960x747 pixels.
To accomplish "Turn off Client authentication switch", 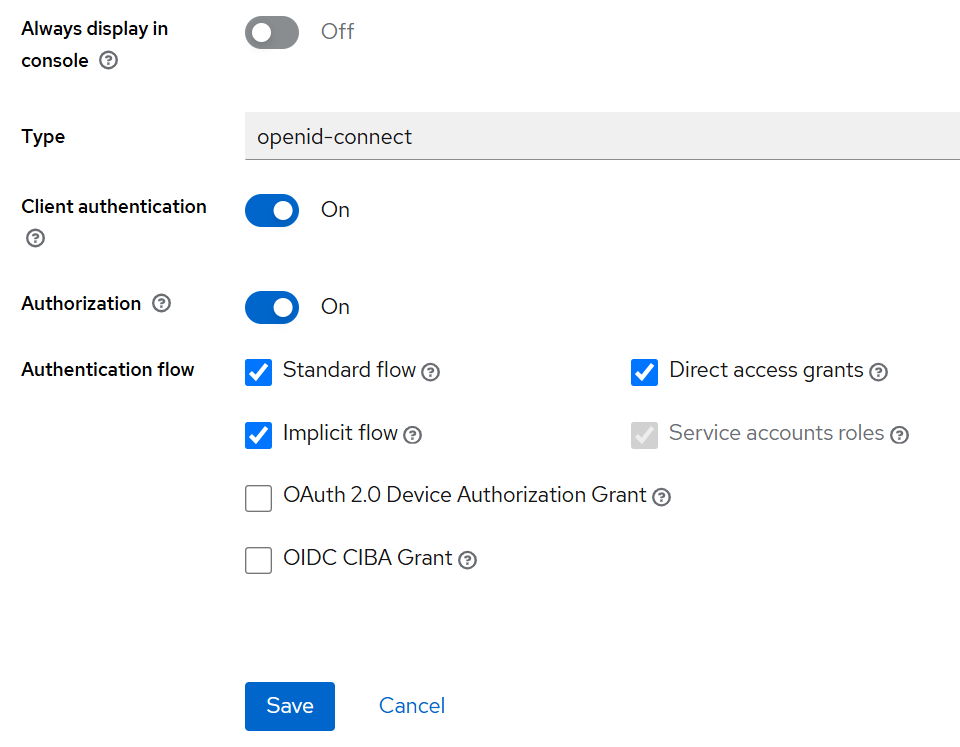I will coord(272,210).
